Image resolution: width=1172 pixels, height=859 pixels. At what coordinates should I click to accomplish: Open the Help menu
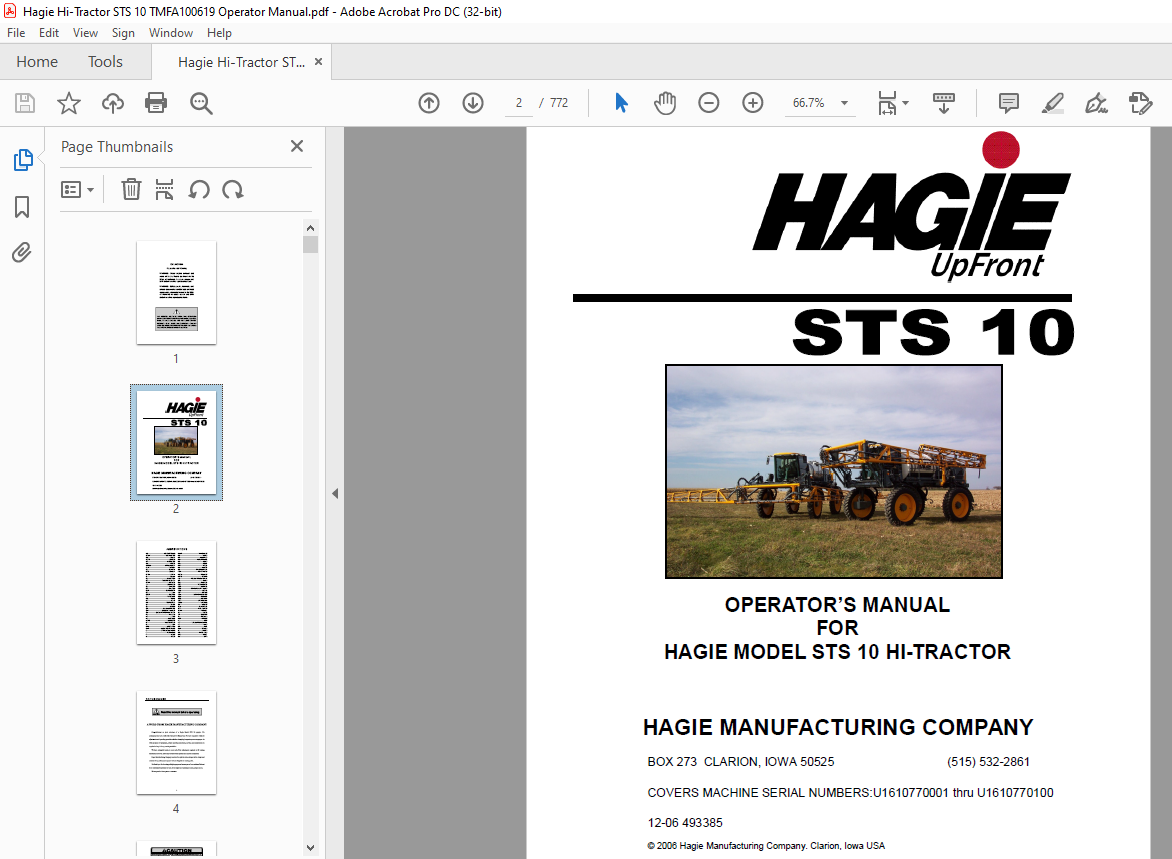(219, 33)
